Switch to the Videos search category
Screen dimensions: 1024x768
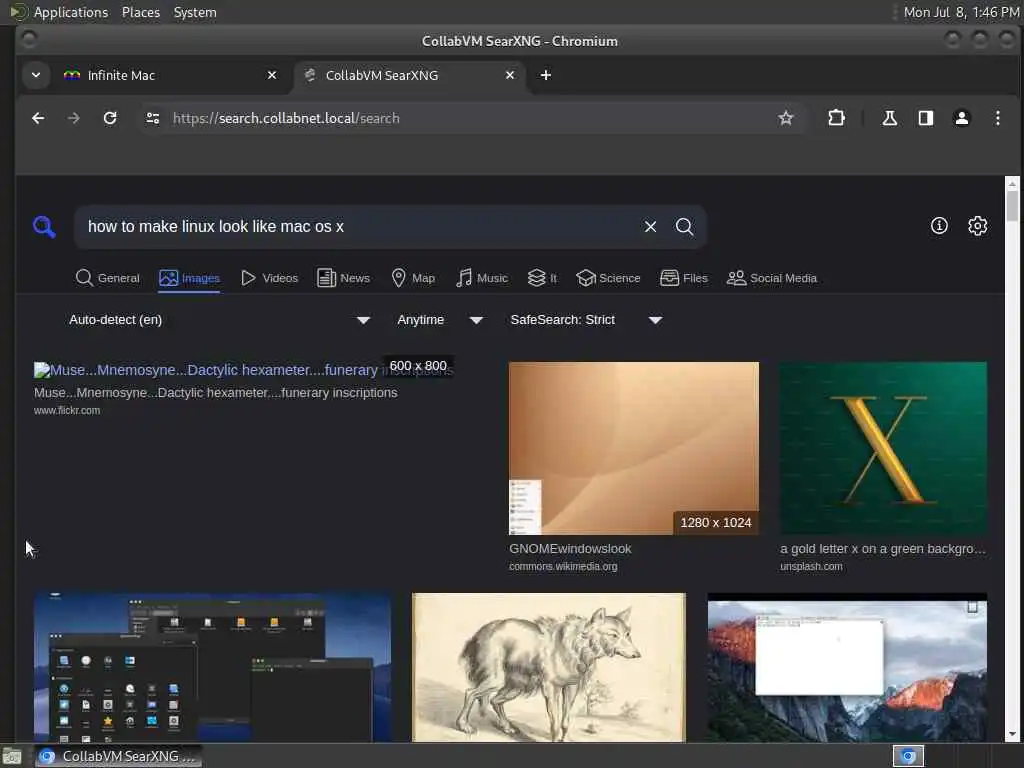[x=269, y=278]
